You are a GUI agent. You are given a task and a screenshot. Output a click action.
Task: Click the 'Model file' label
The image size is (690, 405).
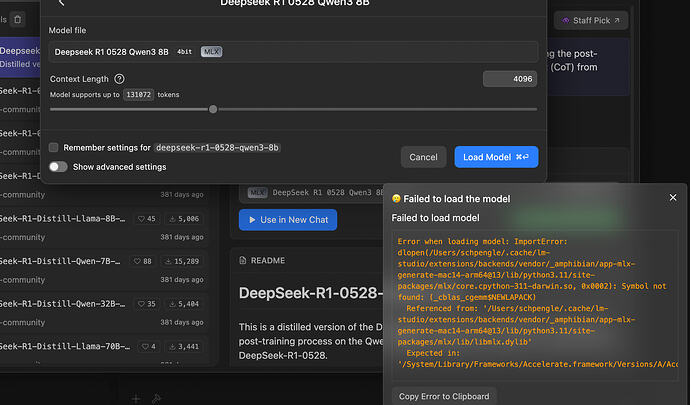[x=67, y=30]
